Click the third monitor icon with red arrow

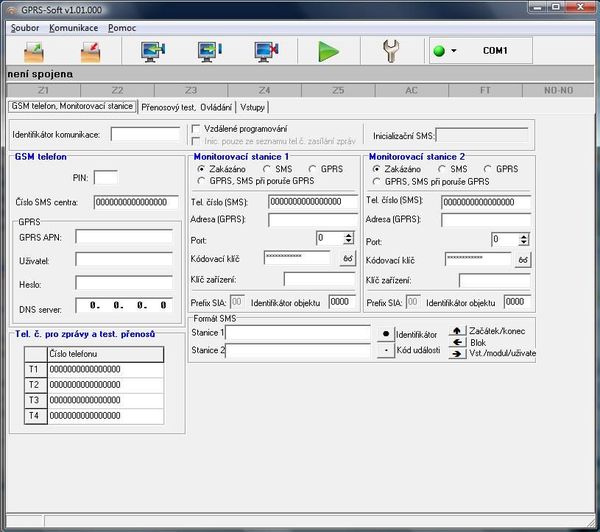click(266, 50)
